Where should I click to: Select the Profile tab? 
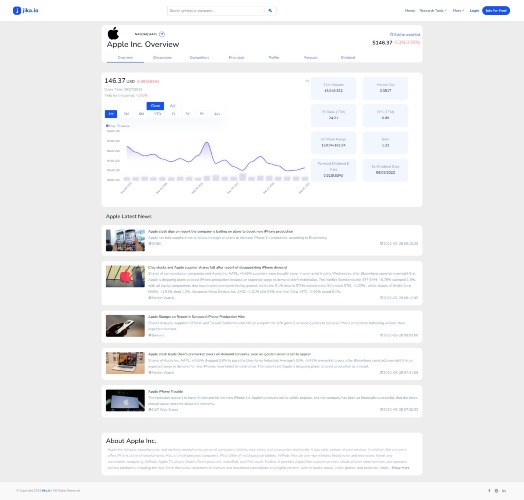pos(274,57)
